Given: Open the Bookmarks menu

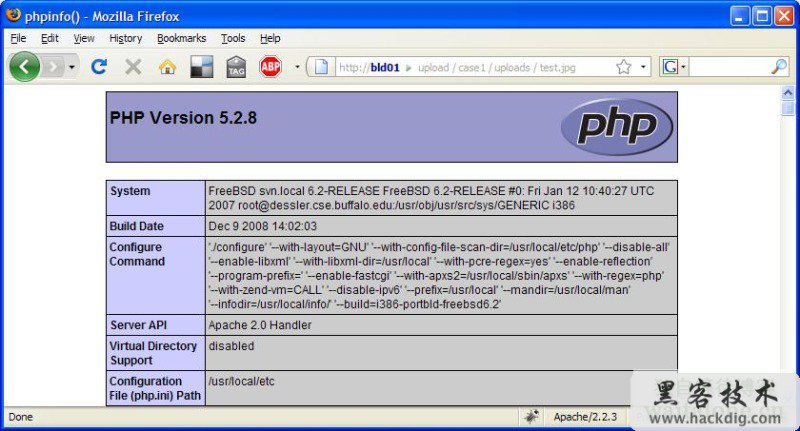Looking at the screenshot, I should click(x=181, y=38).
